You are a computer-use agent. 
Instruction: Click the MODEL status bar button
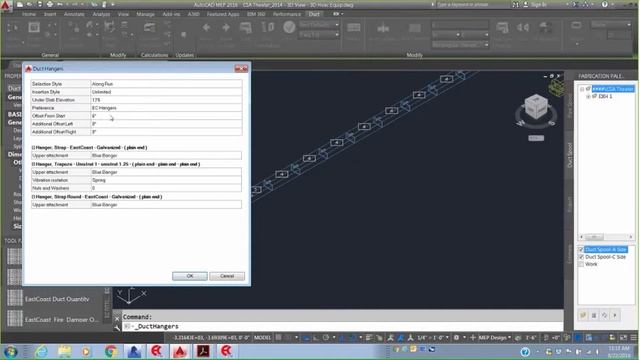click(x=262, y=338)
